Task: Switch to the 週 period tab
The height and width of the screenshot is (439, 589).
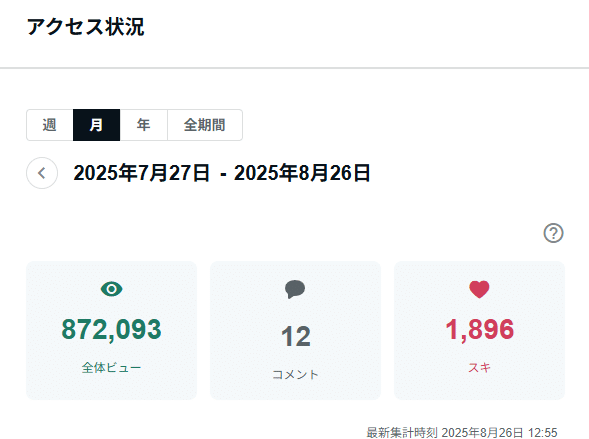Action: click(x=50, y=125)
